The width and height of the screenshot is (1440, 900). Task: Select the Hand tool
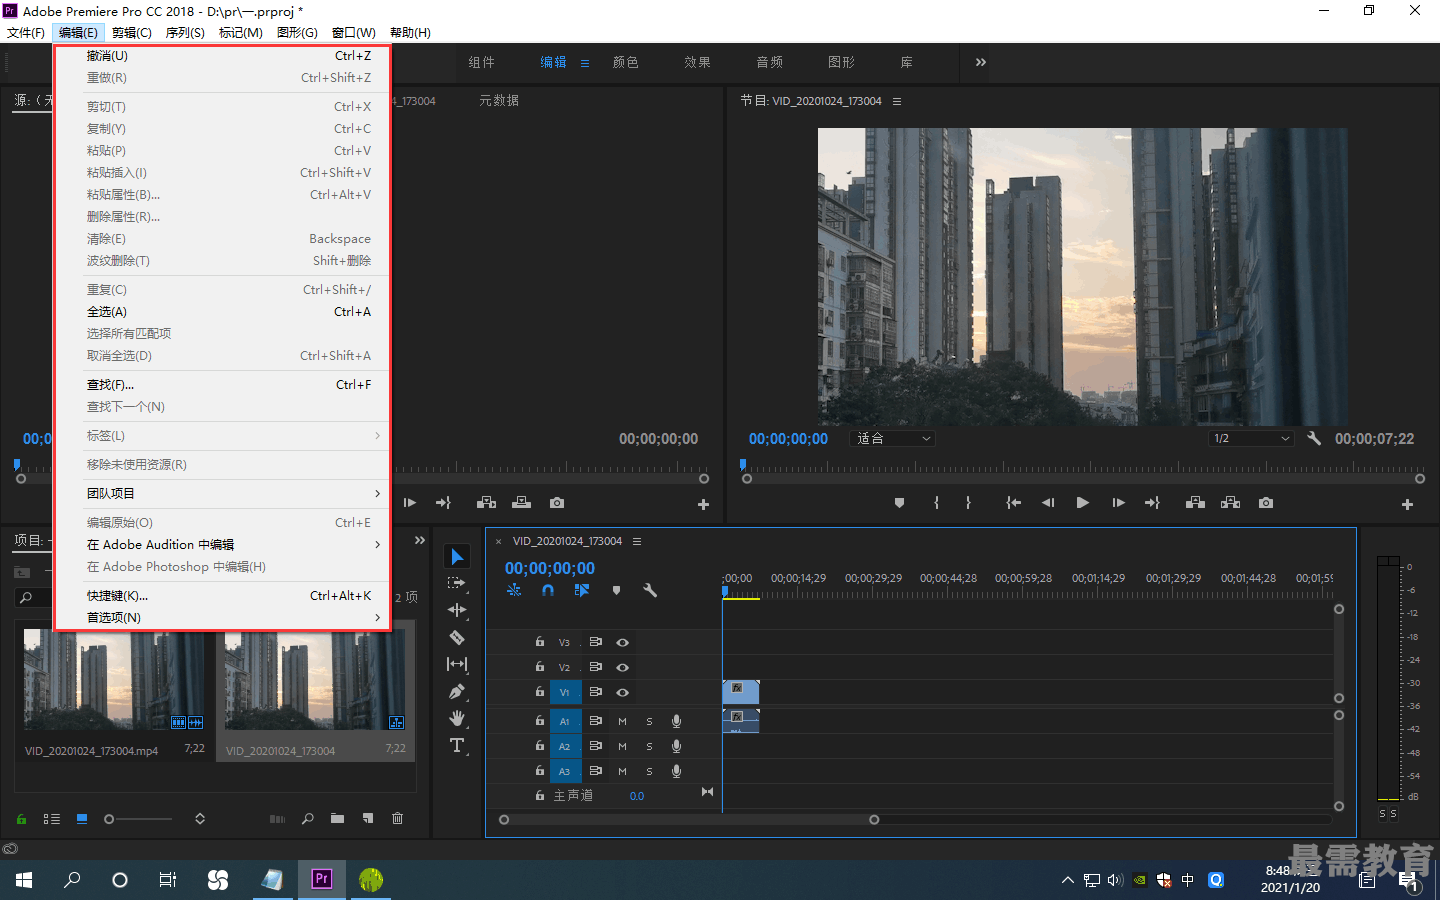click(457, 718)
